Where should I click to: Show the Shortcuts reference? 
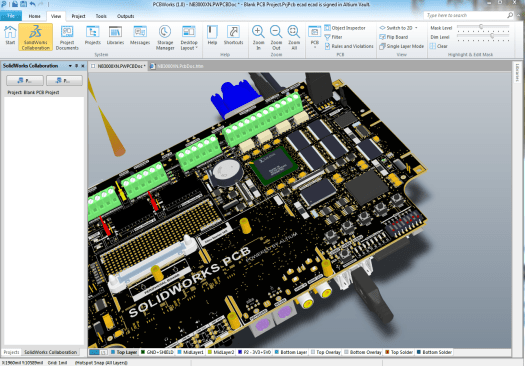click(x=233, y=35)
